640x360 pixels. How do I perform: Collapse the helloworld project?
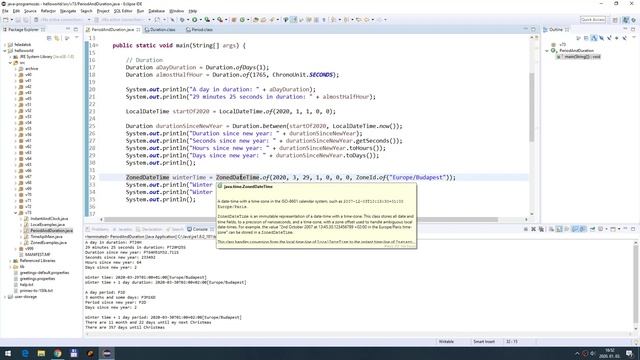[5, 51]
